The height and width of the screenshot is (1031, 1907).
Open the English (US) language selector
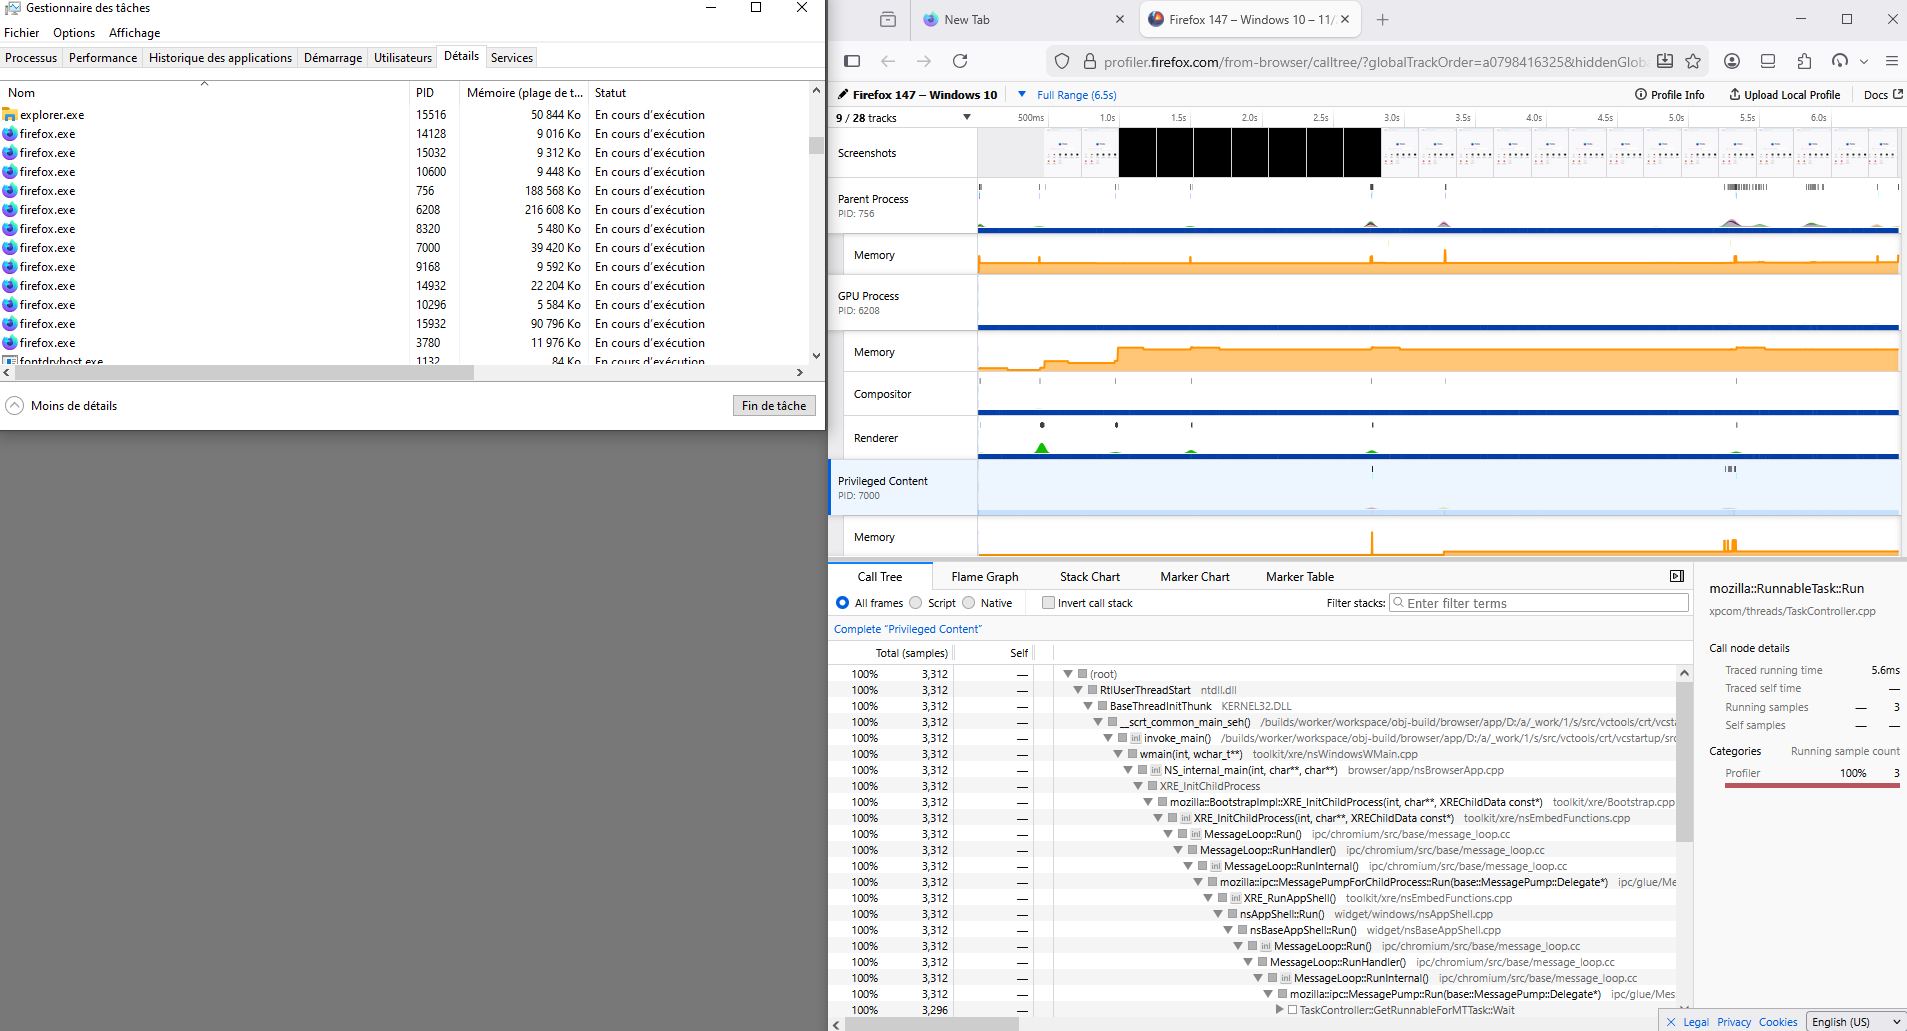(x=1855, y=1022)
